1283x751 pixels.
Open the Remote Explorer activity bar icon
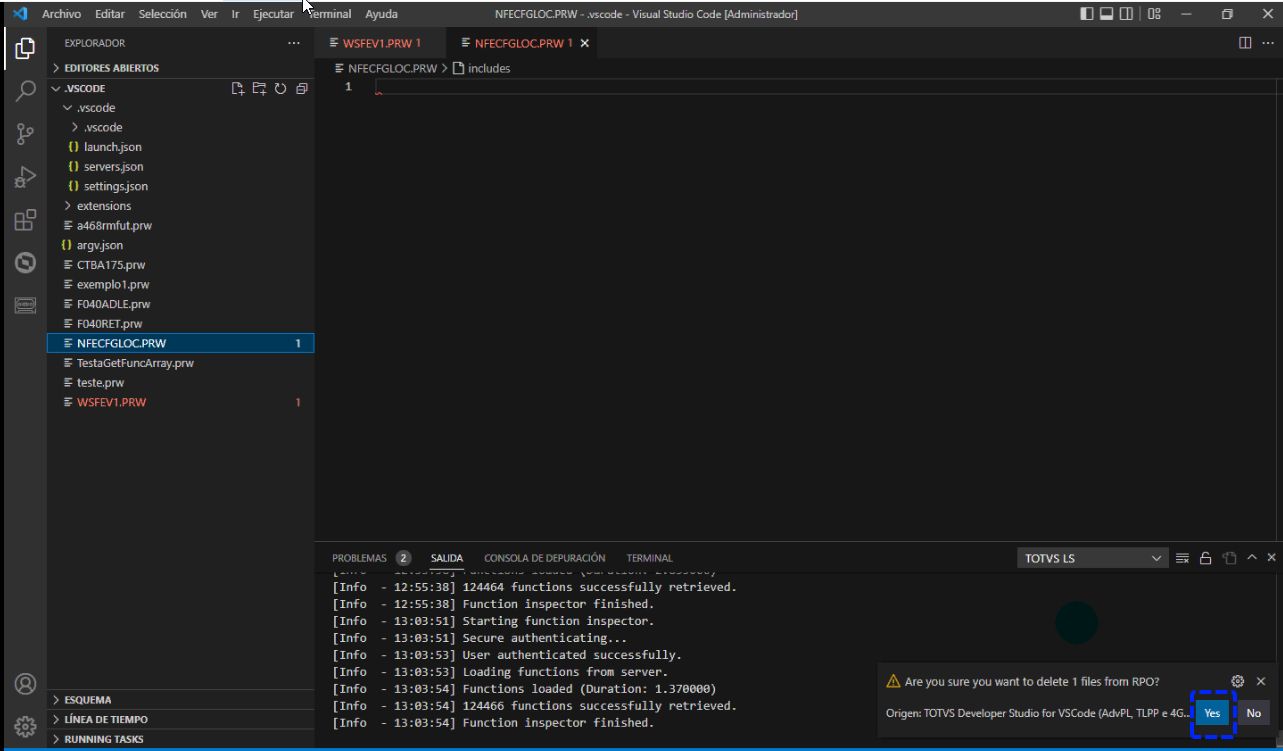(25, 306)
